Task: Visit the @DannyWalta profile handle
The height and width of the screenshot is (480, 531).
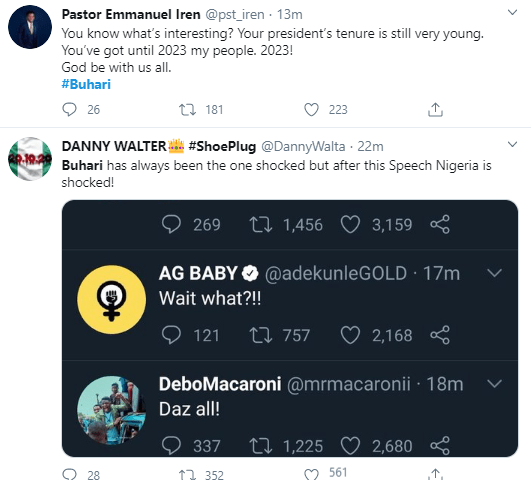Action: click(303, 147)
